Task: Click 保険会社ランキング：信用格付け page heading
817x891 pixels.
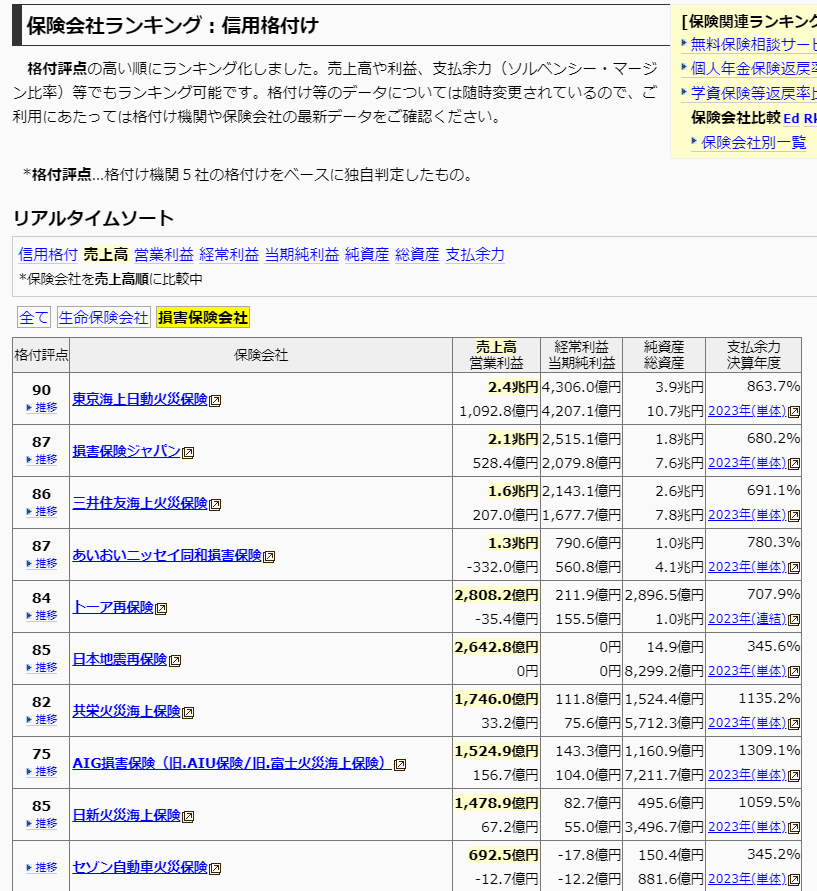Action: coord(173,26)
